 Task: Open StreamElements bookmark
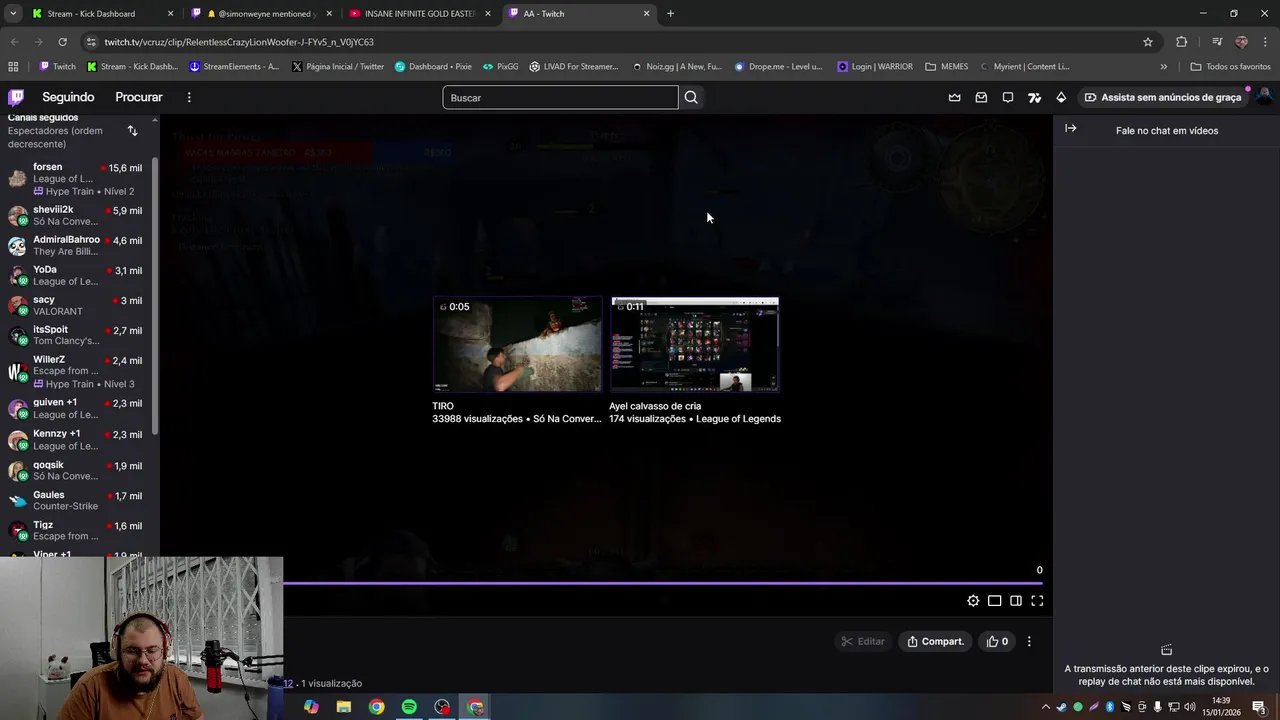pos(233,67)
